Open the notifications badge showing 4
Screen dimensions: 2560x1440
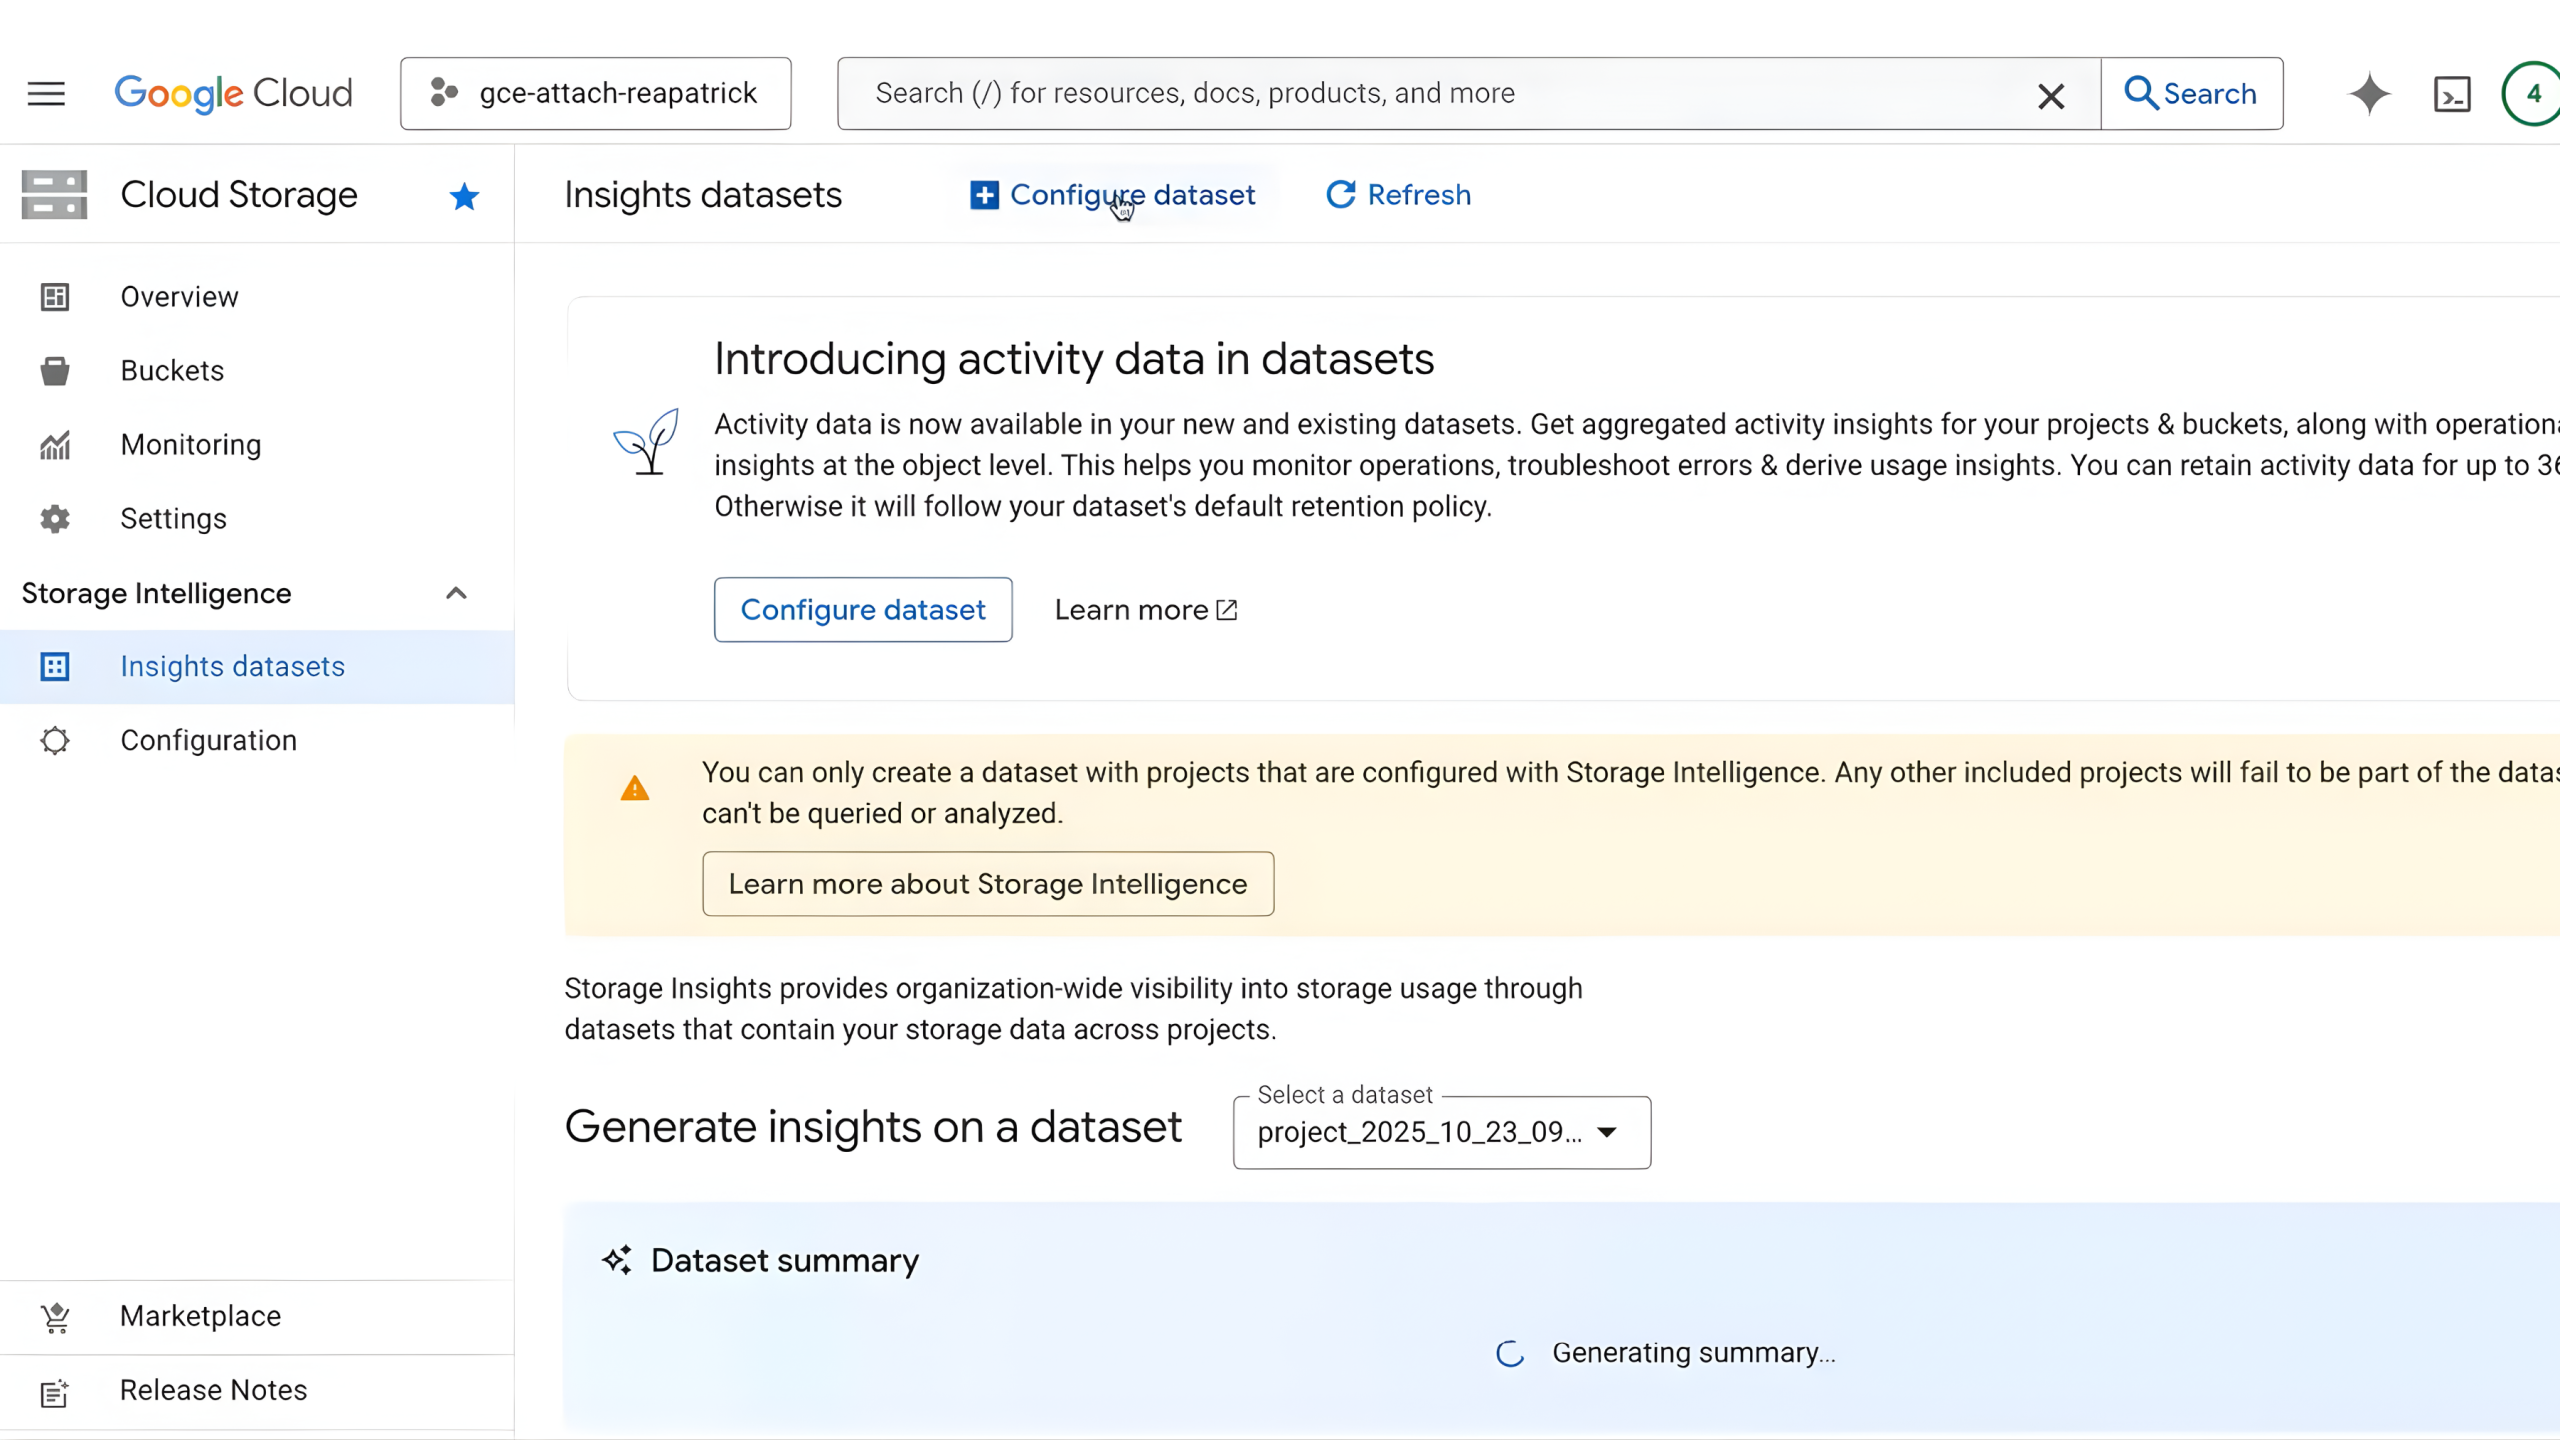[2531, 94]
